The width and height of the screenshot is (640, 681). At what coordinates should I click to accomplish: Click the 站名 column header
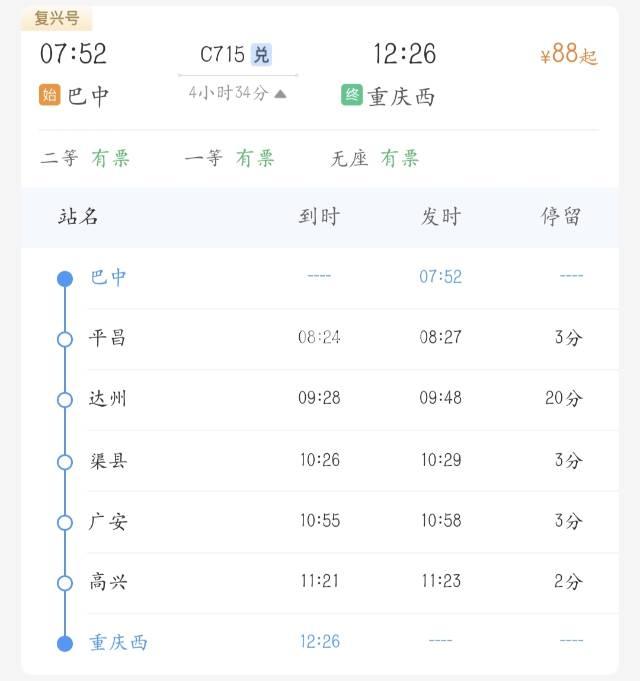tap(78, 217)
